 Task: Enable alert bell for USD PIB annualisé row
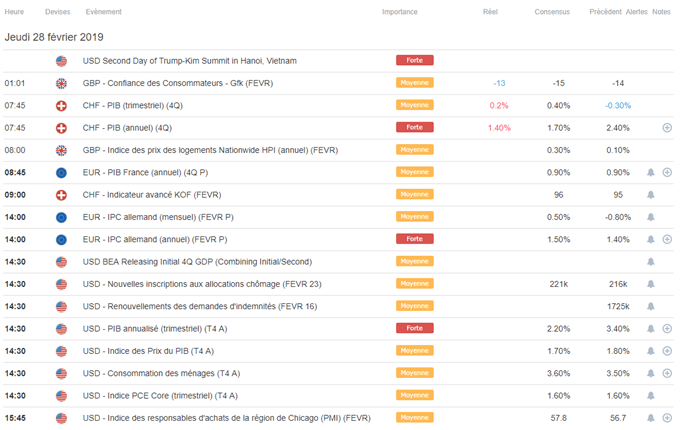pyautogui.click(x=651, y=329)
